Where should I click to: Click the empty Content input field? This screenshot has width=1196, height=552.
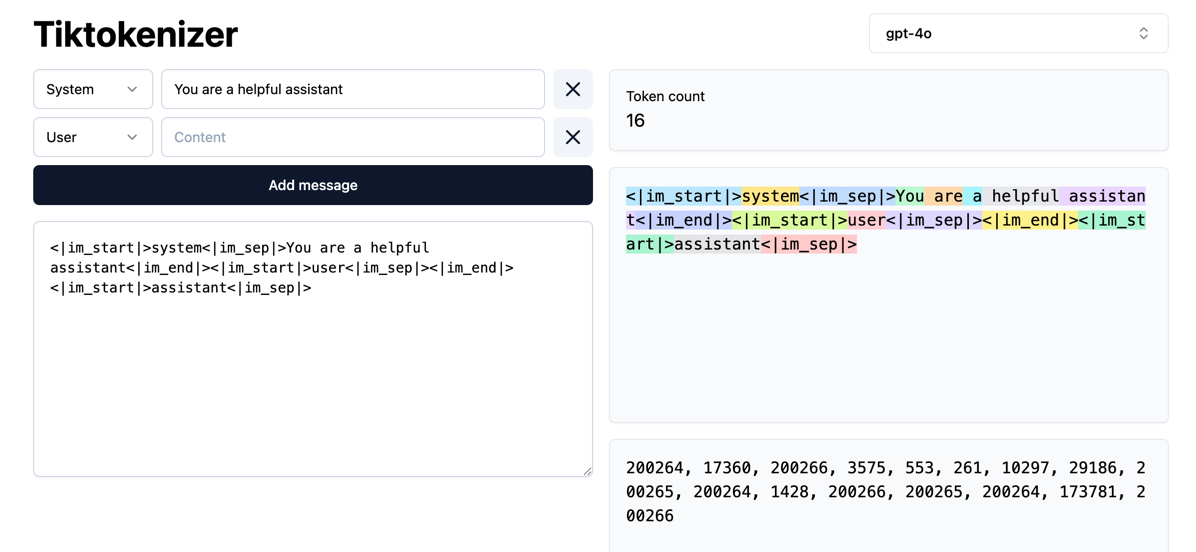click(352, 137)
